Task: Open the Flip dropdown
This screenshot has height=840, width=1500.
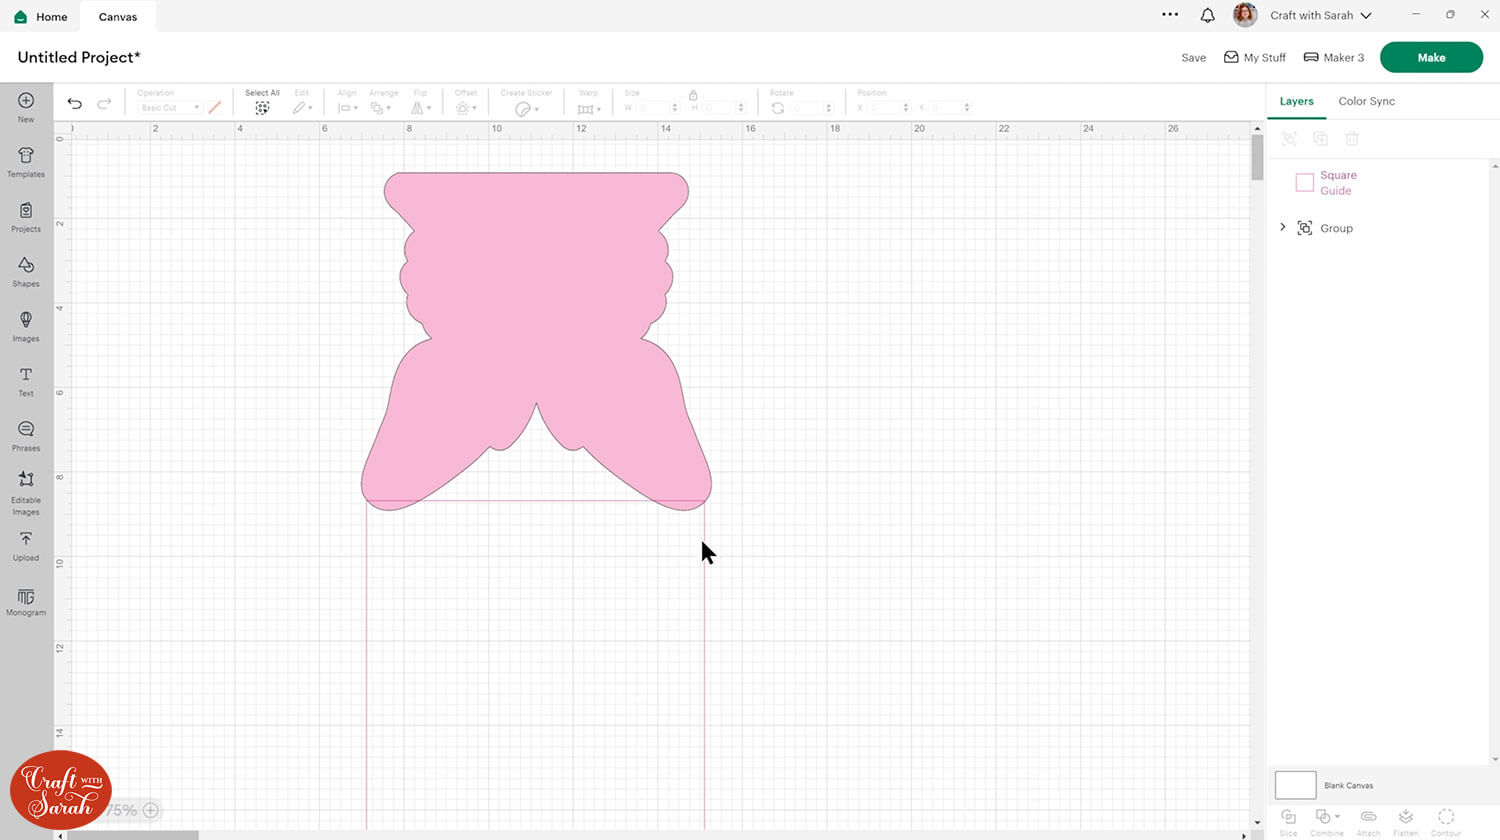Action: point(421,108)
